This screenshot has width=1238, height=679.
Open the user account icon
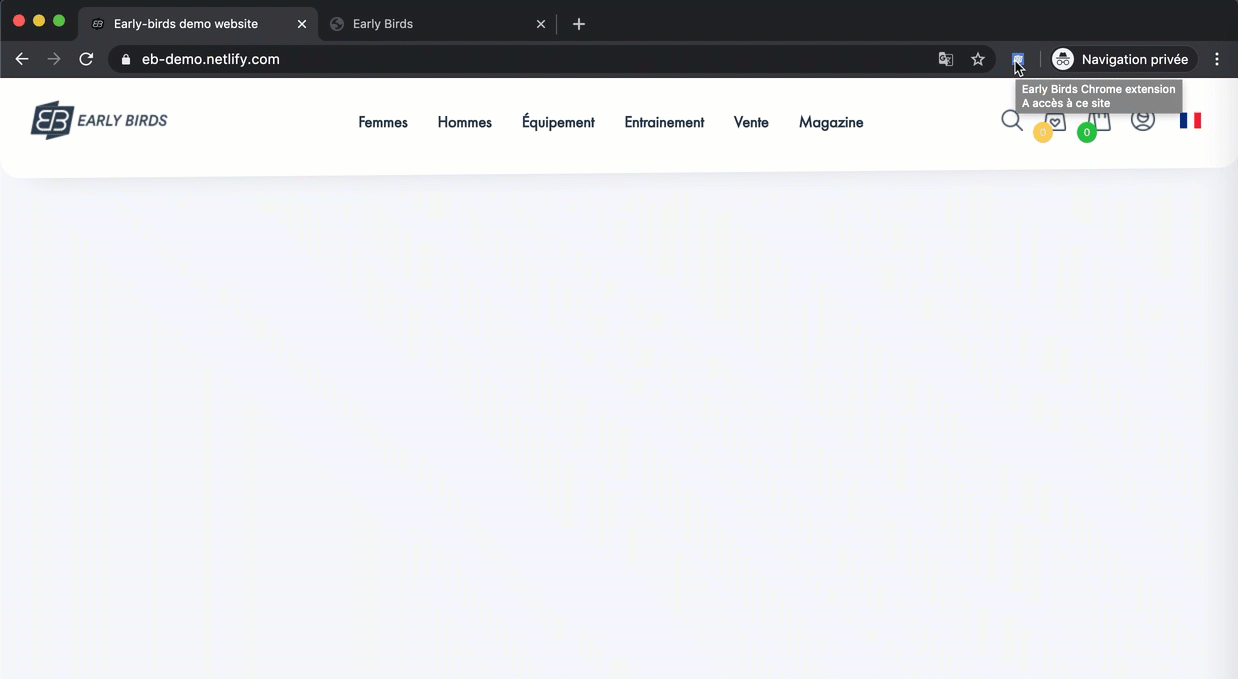click(1143, 119)
